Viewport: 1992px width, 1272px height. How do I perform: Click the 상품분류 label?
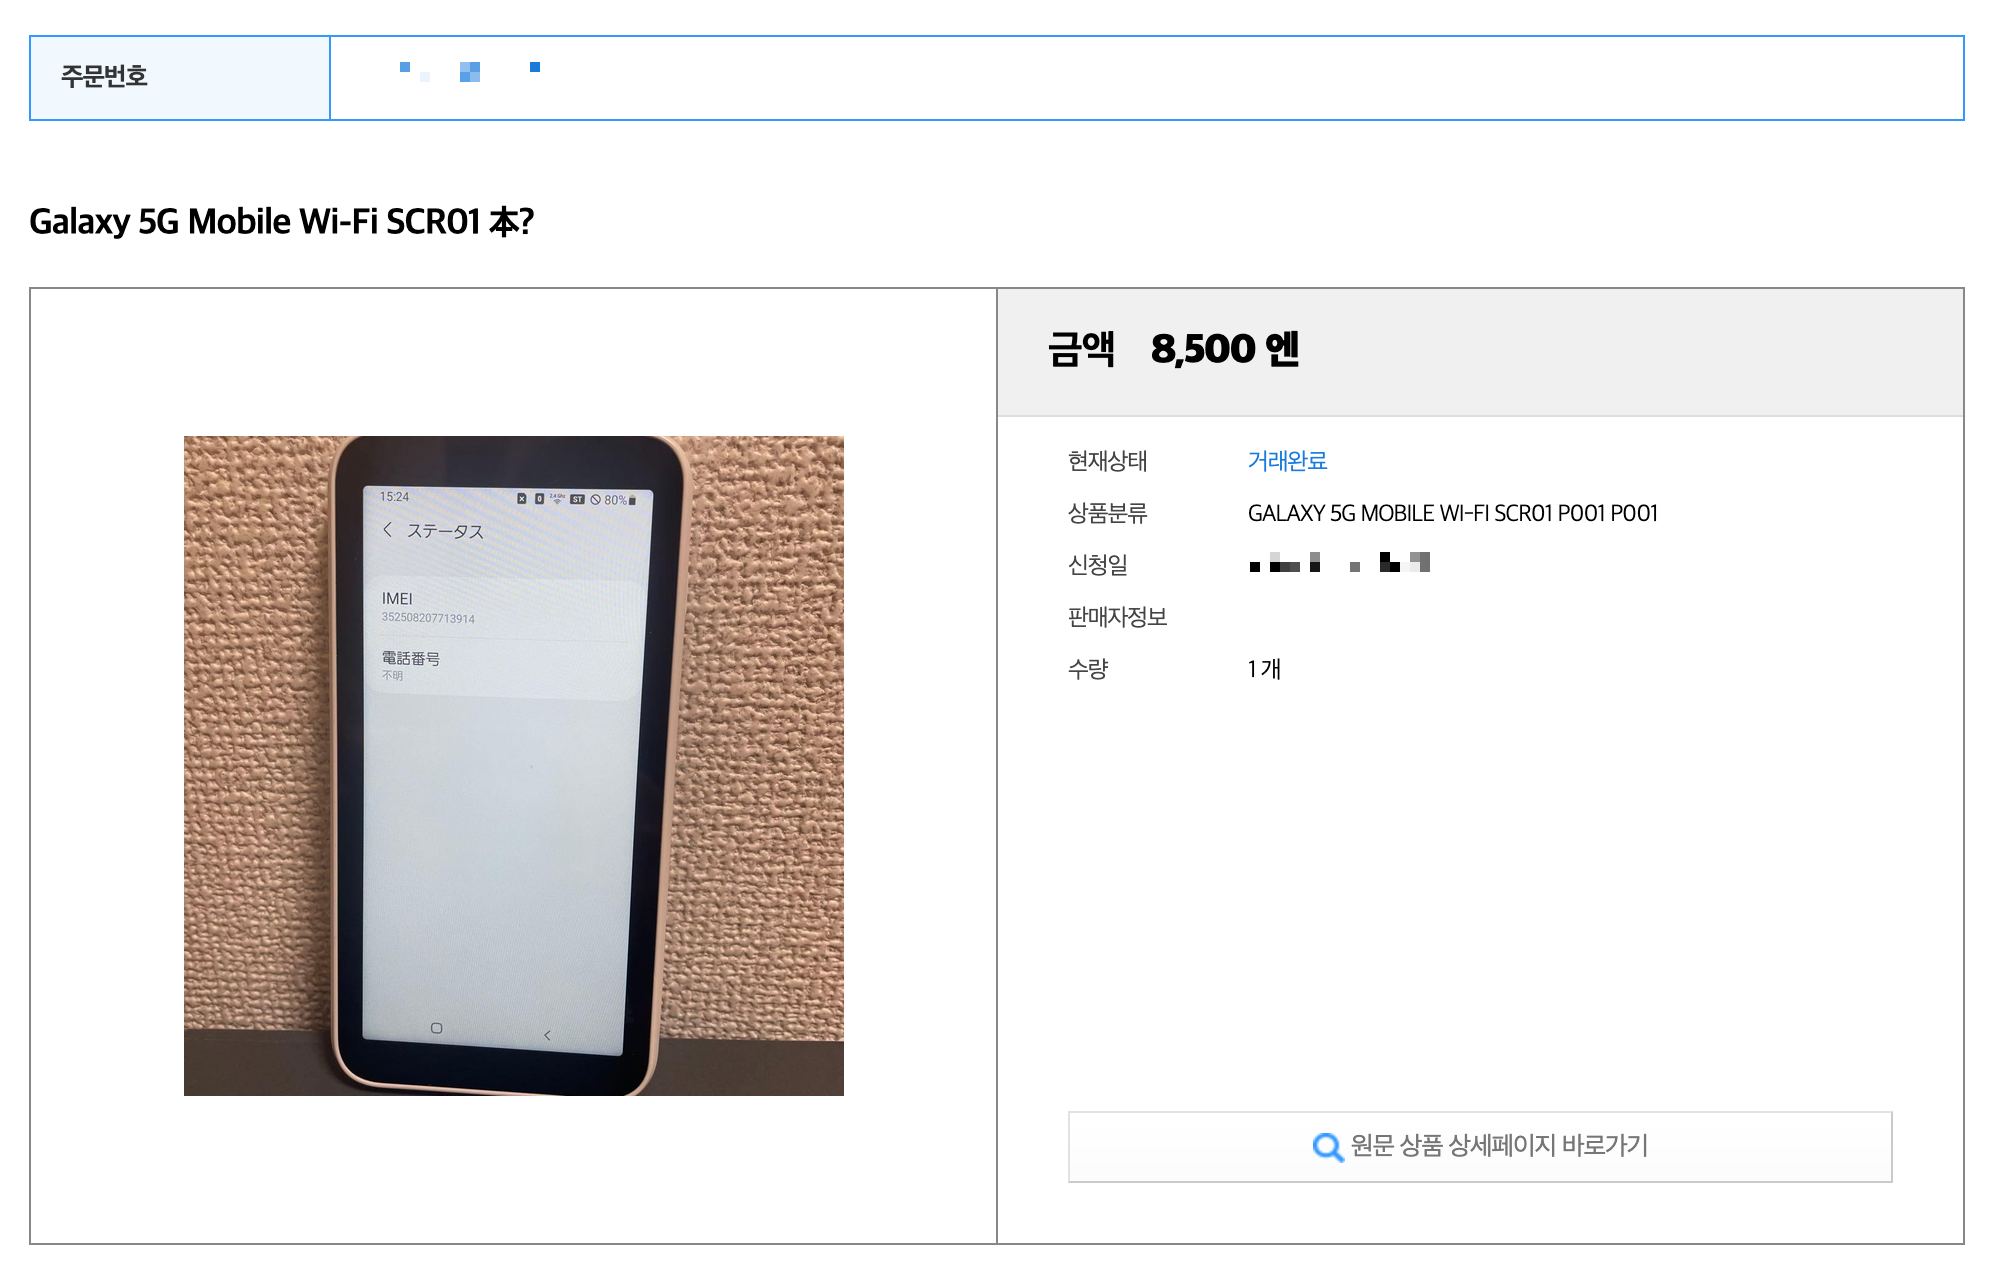click(1107, 513)
